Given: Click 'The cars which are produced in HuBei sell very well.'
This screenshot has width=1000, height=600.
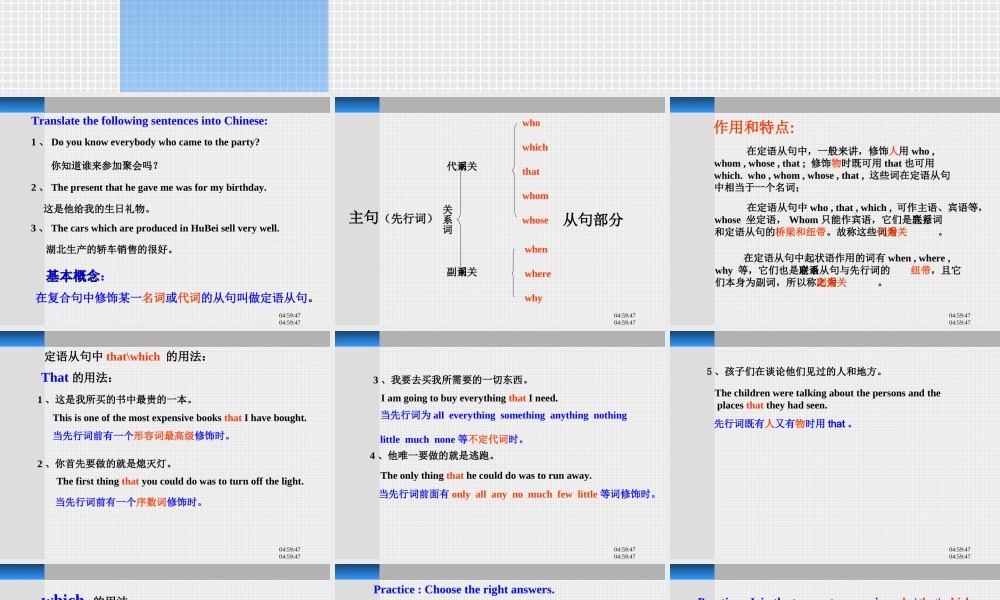Looking at the screenshot, I should [165, 228].
